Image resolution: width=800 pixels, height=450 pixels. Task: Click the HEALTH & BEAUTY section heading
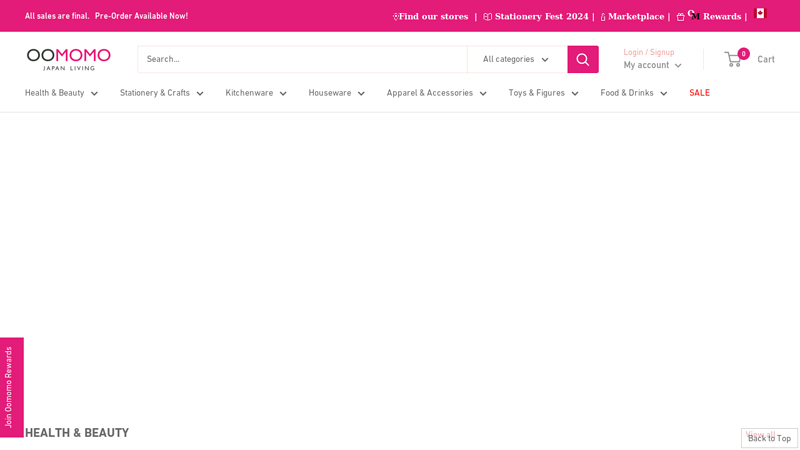pos(77,433)
